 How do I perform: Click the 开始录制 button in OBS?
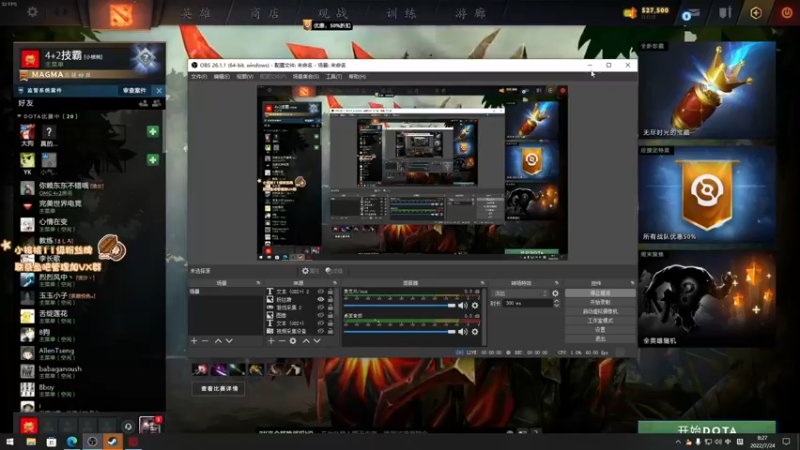(x=600, y=302)
